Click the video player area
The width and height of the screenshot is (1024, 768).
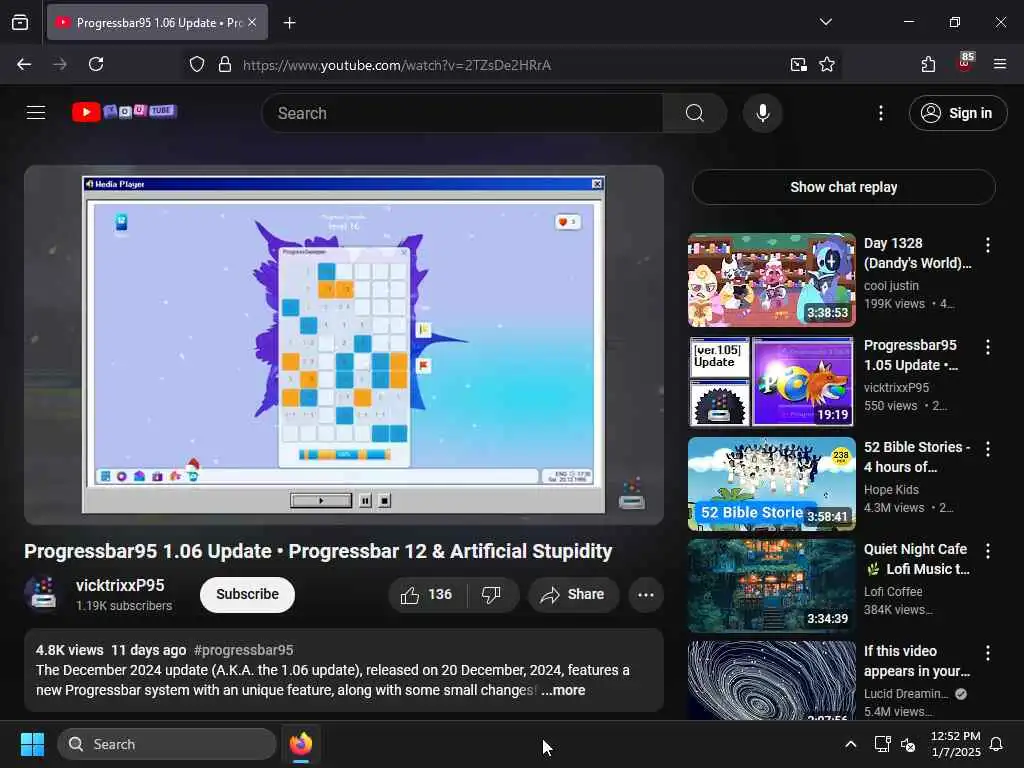(344, 344)
